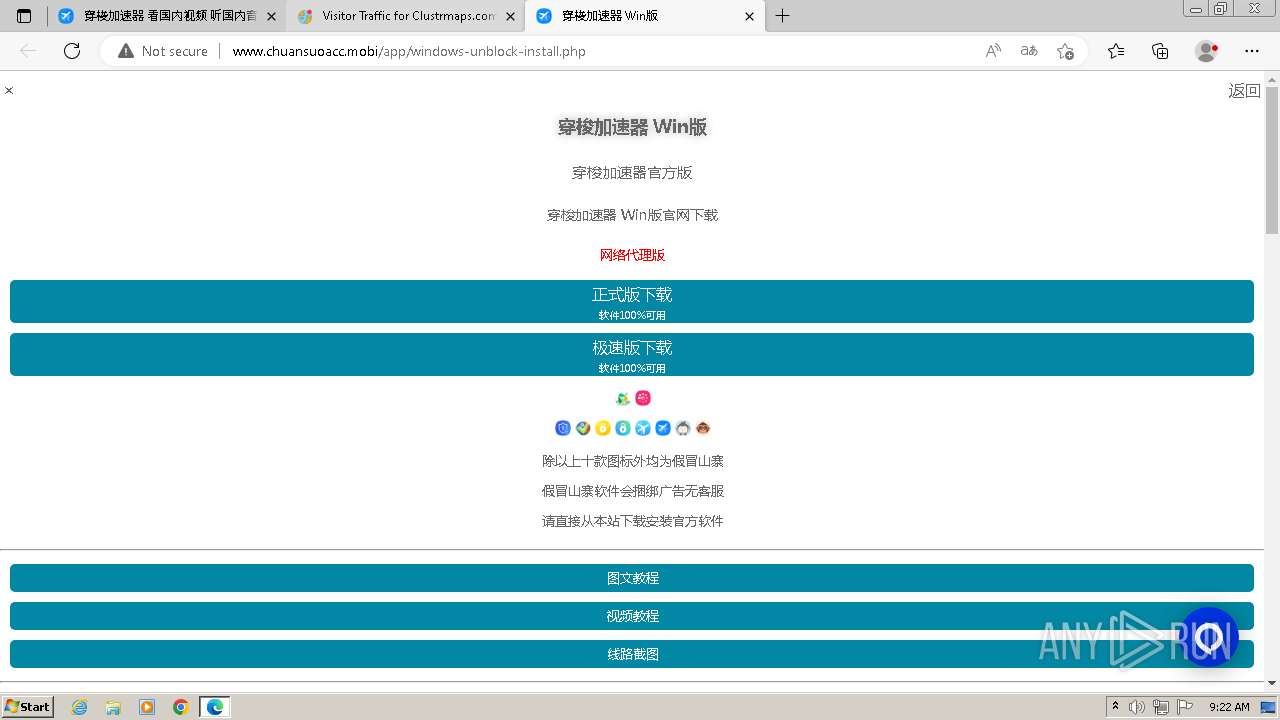
Task: Click the brown monkey app icon
Action: coord(703,428)
